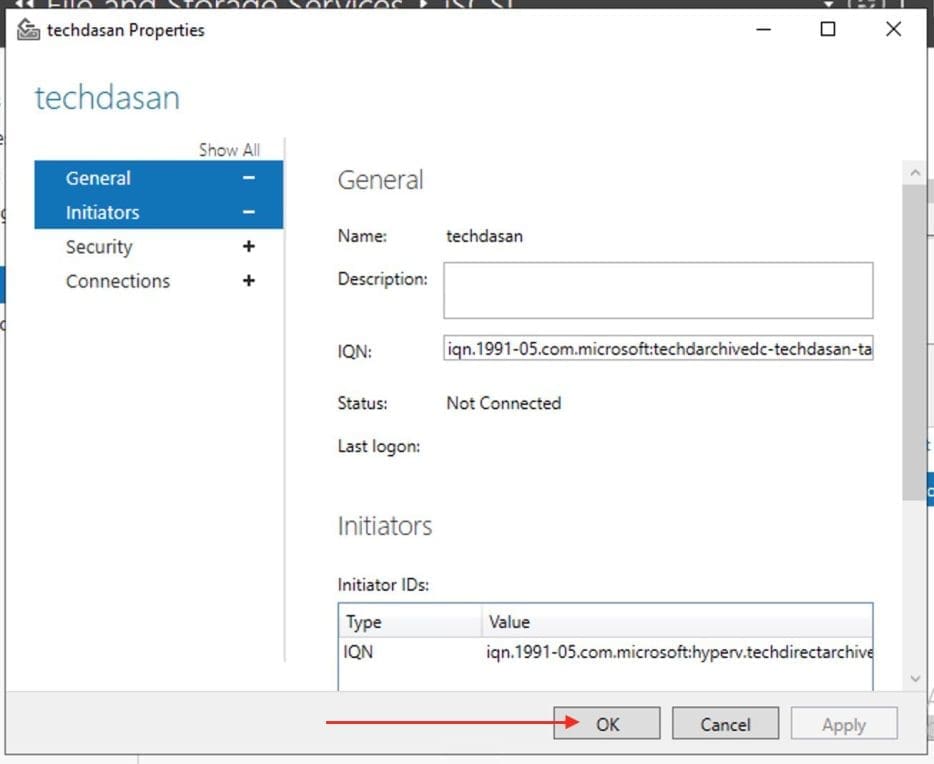Click the Show All link
The width and height of the screenshot is (934, 764).
(229, 150)
